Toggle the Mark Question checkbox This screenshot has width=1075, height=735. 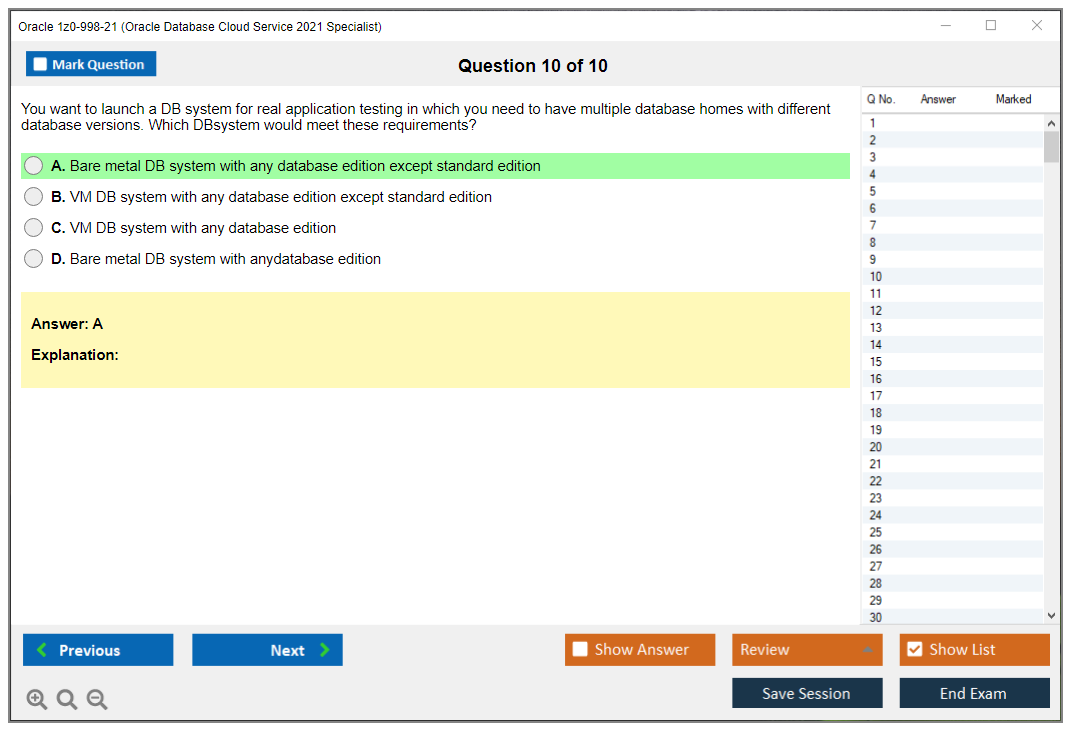pyautogui.click(x=41, y=65)
